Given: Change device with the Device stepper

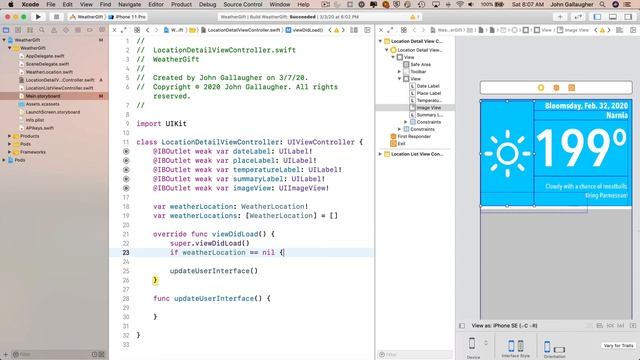Looking at the screenshot, I should [x=486, y=343].
